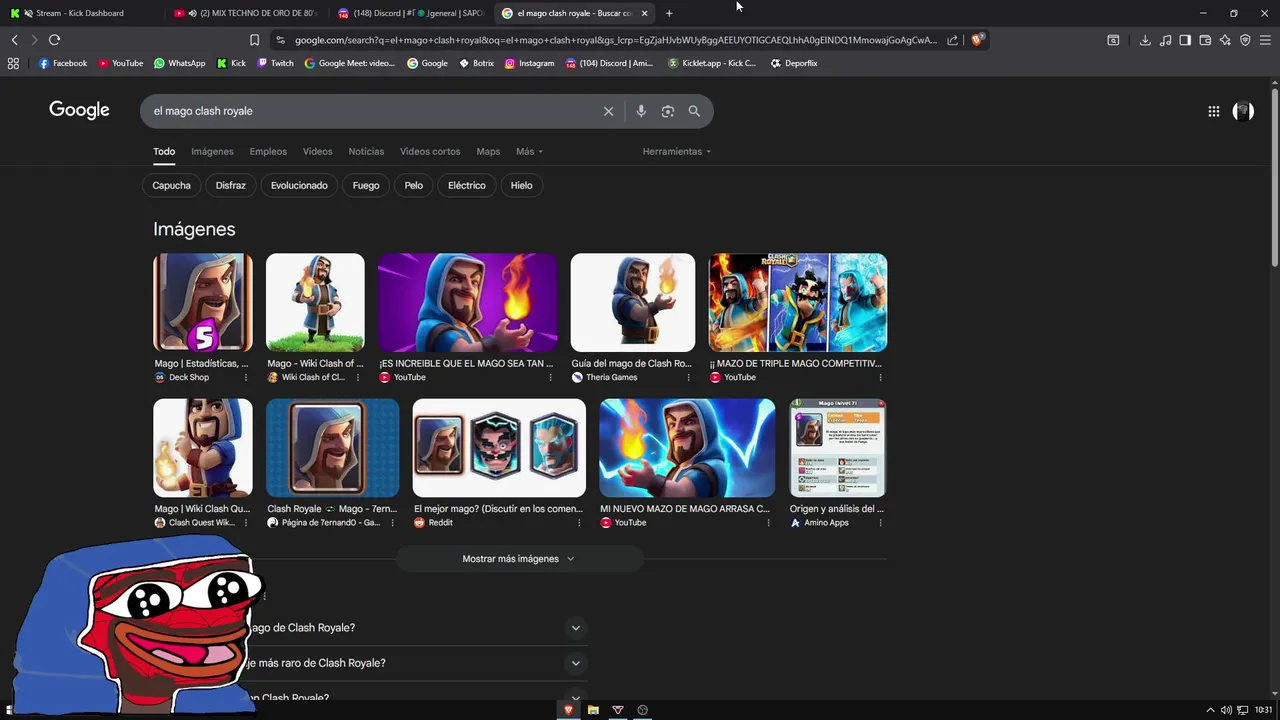Open the bookmarks apps grid icon
The height and width of the screenshot is (720, 1280).
click(x=13, y=63)
